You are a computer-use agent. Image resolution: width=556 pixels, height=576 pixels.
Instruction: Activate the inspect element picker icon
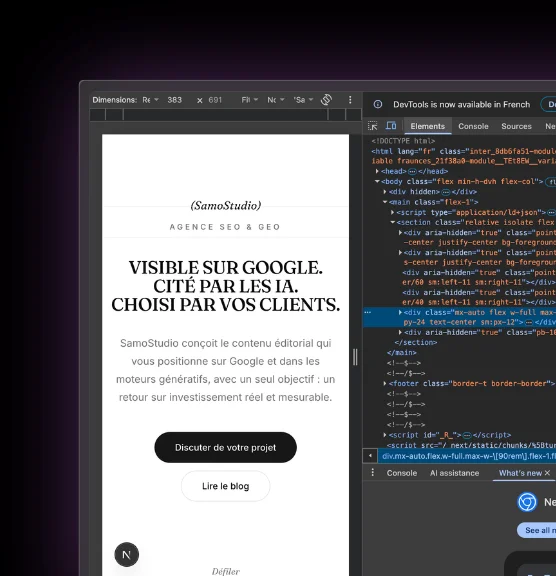coord(373,126)
